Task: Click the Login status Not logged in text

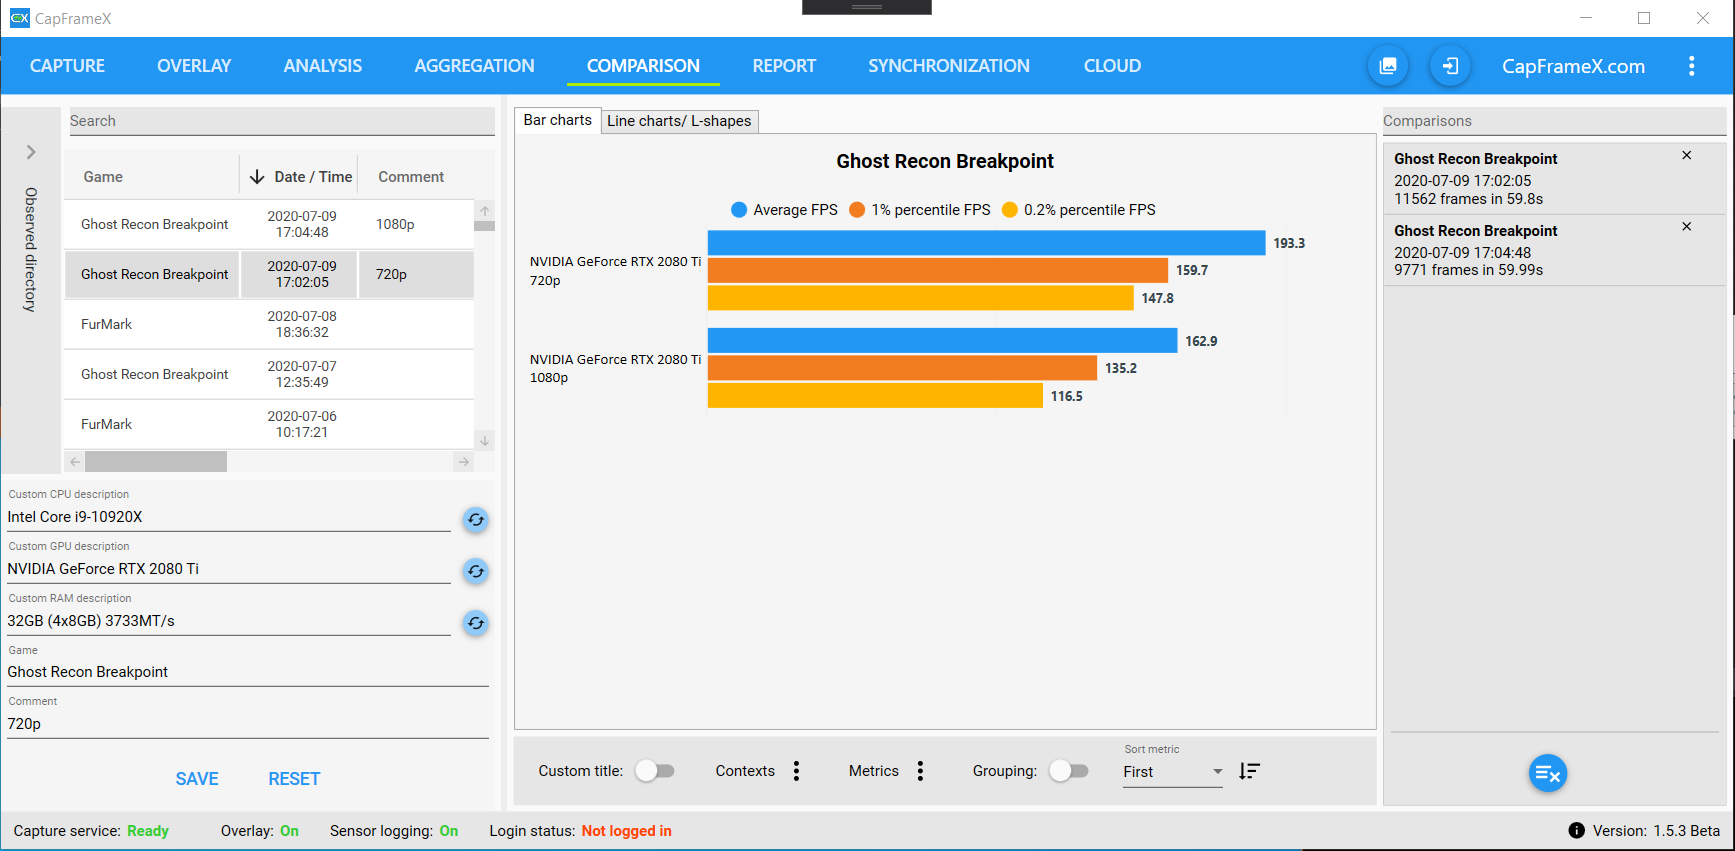Action: (x=627, y=831)
